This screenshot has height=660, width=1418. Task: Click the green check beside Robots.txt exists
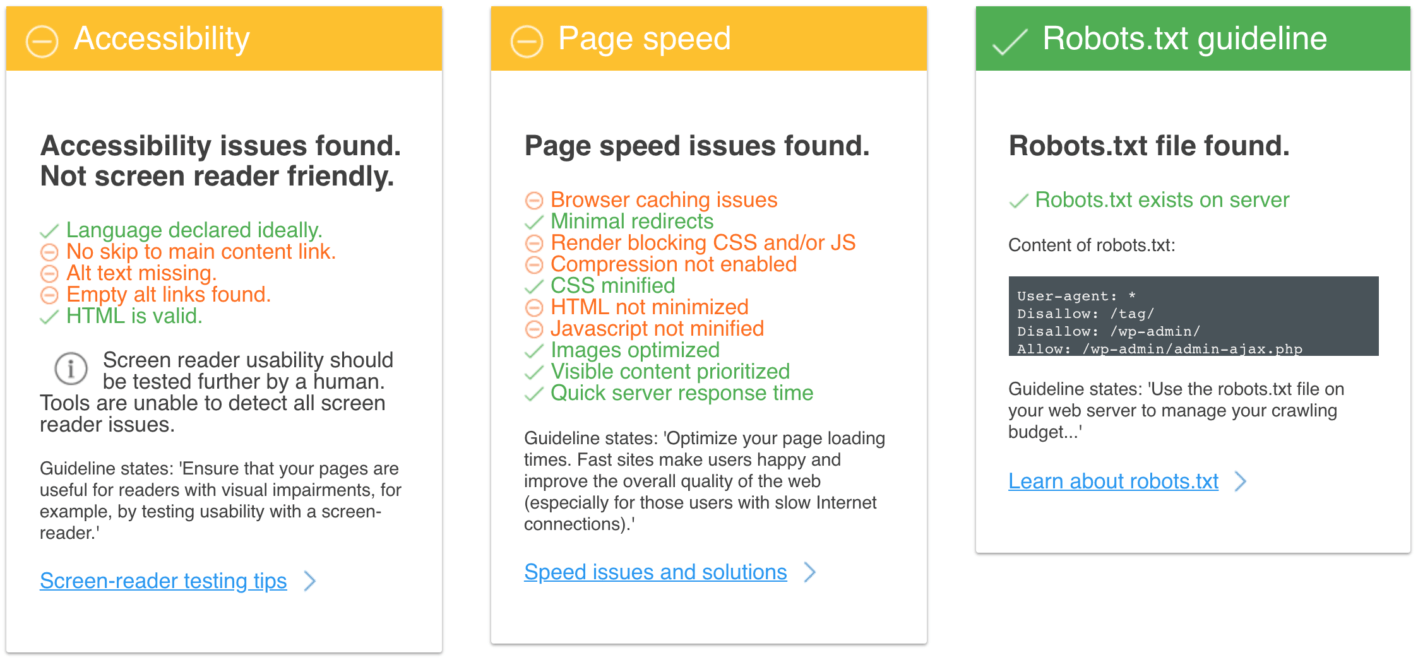pyautogui.click(x=1017, y=200)
